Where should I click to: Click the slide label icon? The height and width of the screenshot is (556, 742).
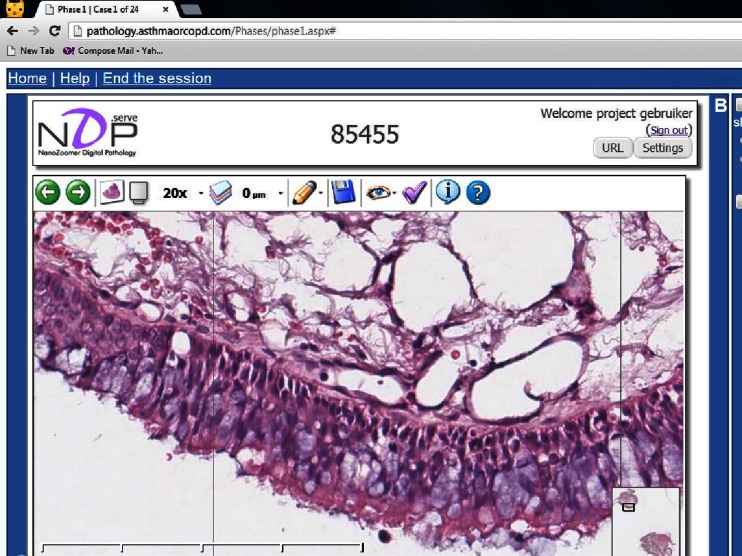click(139, 192)
